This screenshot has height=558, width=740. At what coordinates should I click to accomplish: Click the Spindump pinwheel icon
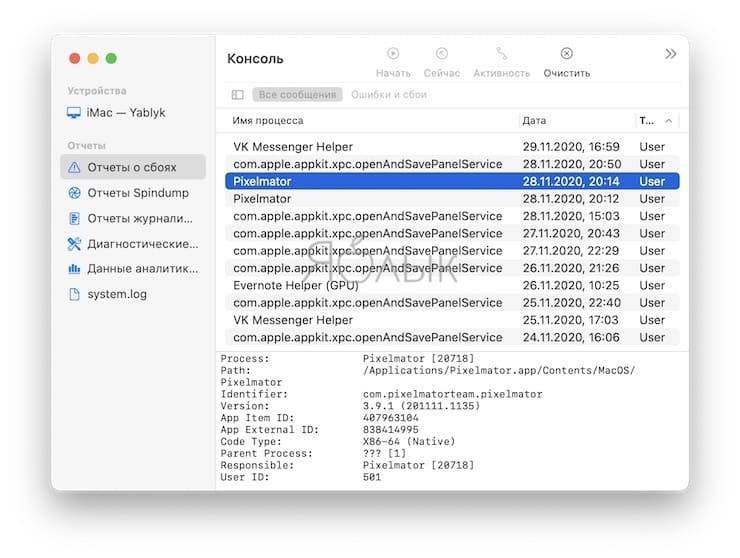coord(74,193)
